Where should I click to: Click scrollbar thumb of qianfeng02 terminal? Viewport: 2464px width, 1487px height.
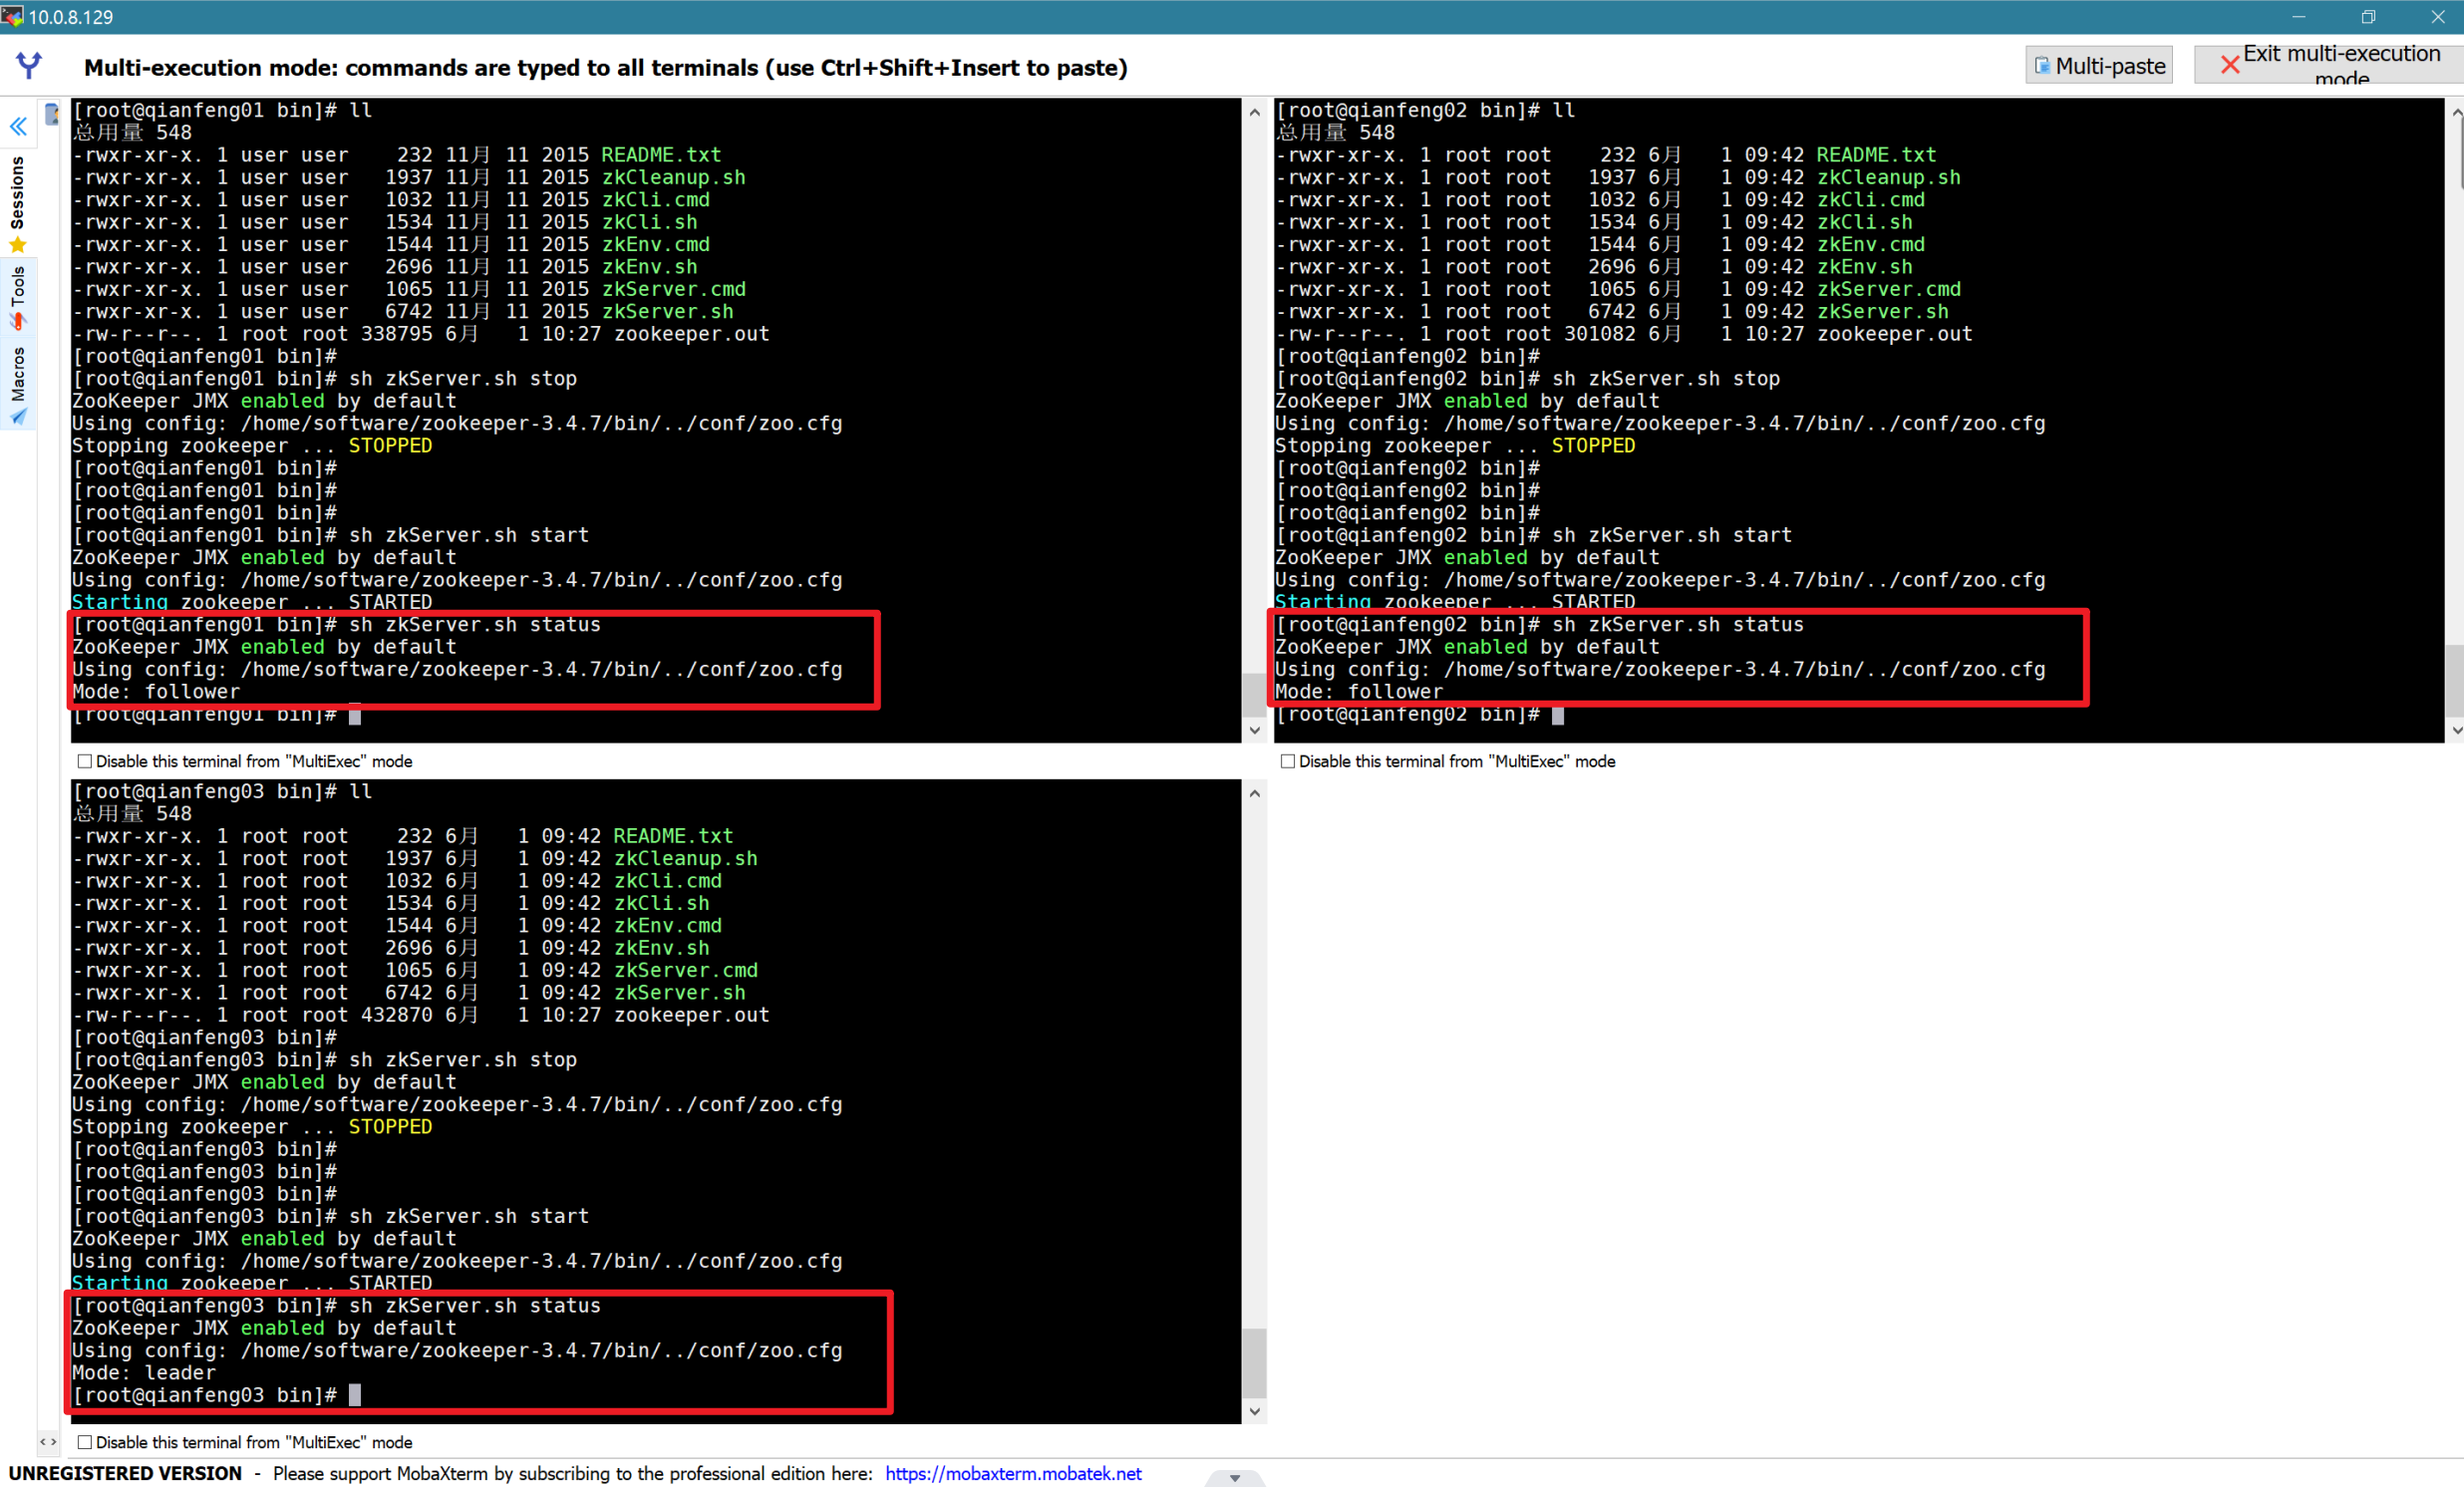click(x=2456, y=680)
